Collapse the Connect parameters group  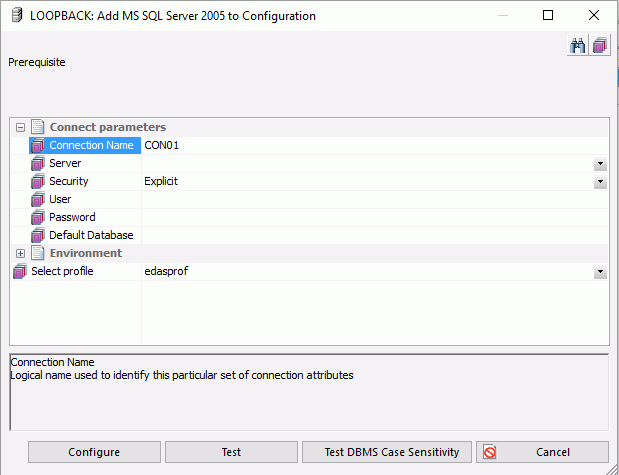[x=21, y=128]
